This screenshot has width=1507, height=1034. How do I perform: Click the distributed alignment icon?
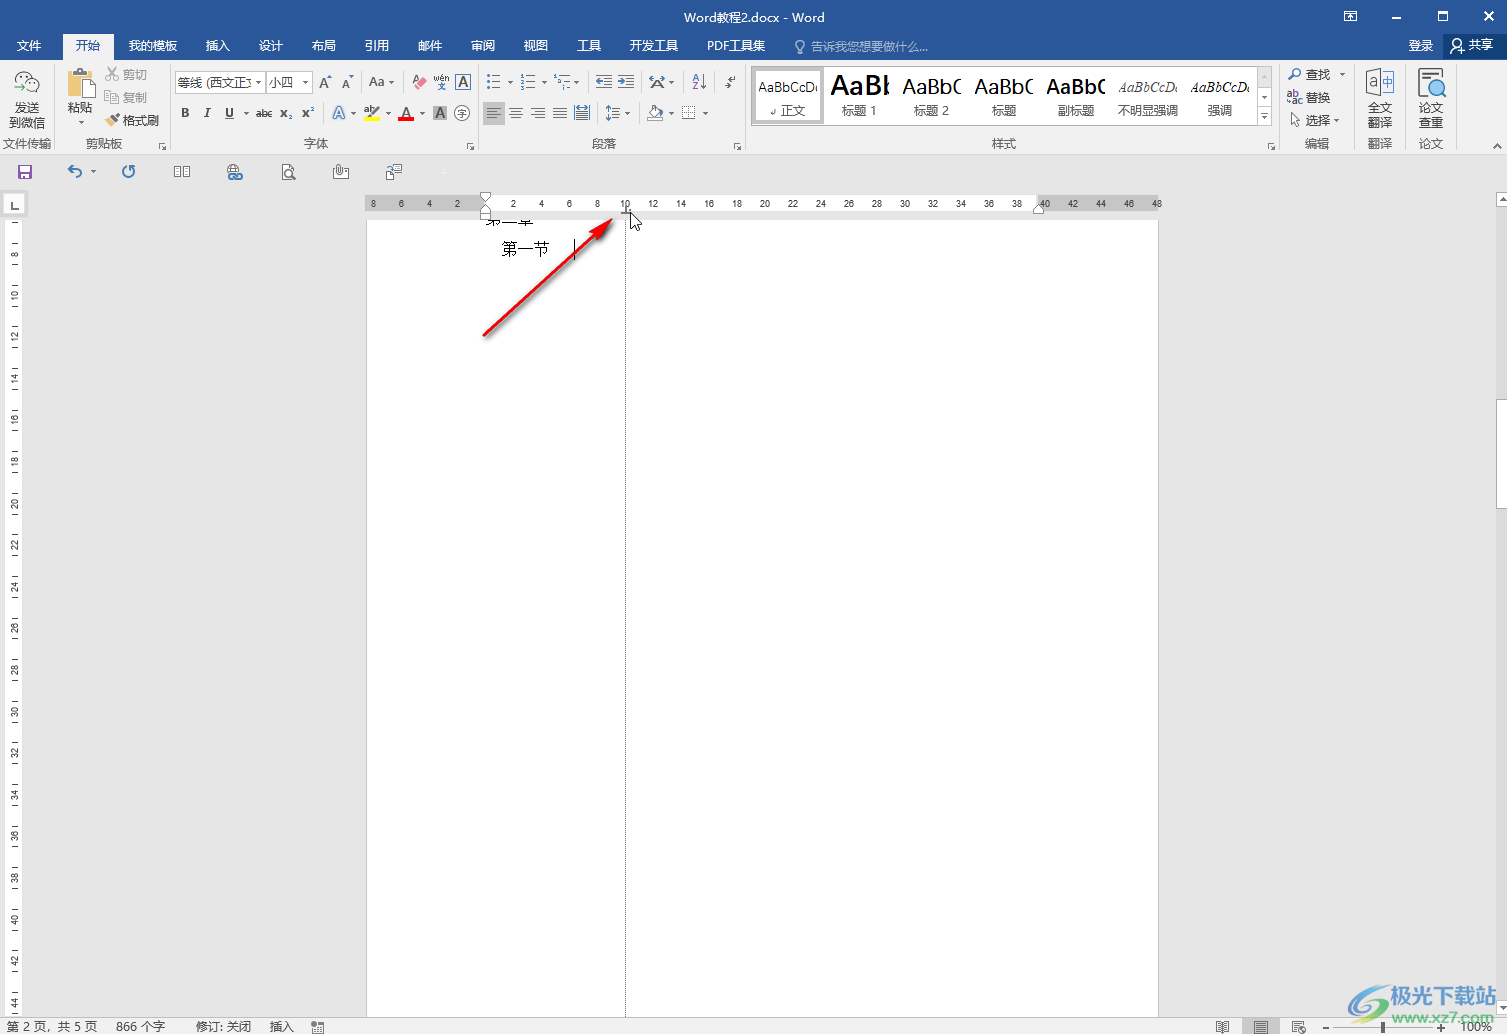[x=582, y=113]
